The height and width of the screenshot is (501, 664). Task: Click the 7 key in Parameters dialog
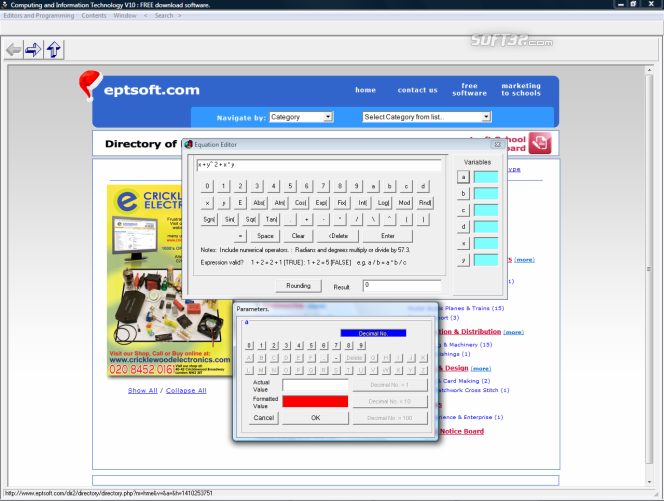(x=336, y=346)
